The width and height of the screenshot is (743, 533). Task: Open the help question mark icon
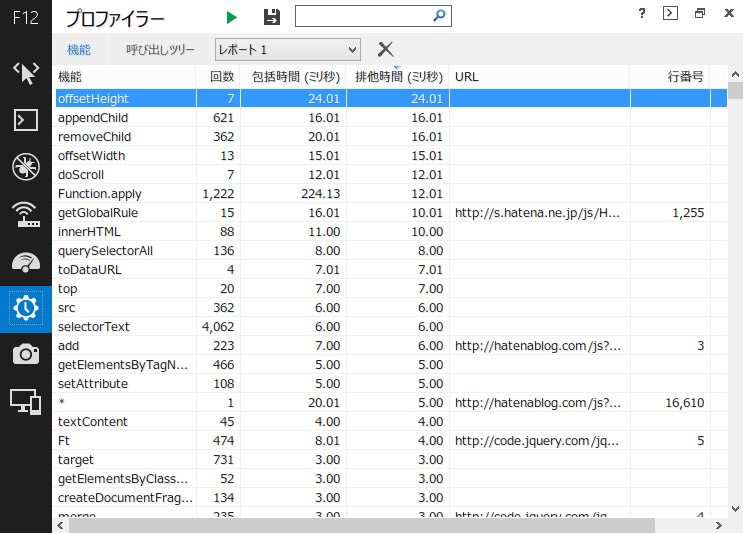click(642, 13)
